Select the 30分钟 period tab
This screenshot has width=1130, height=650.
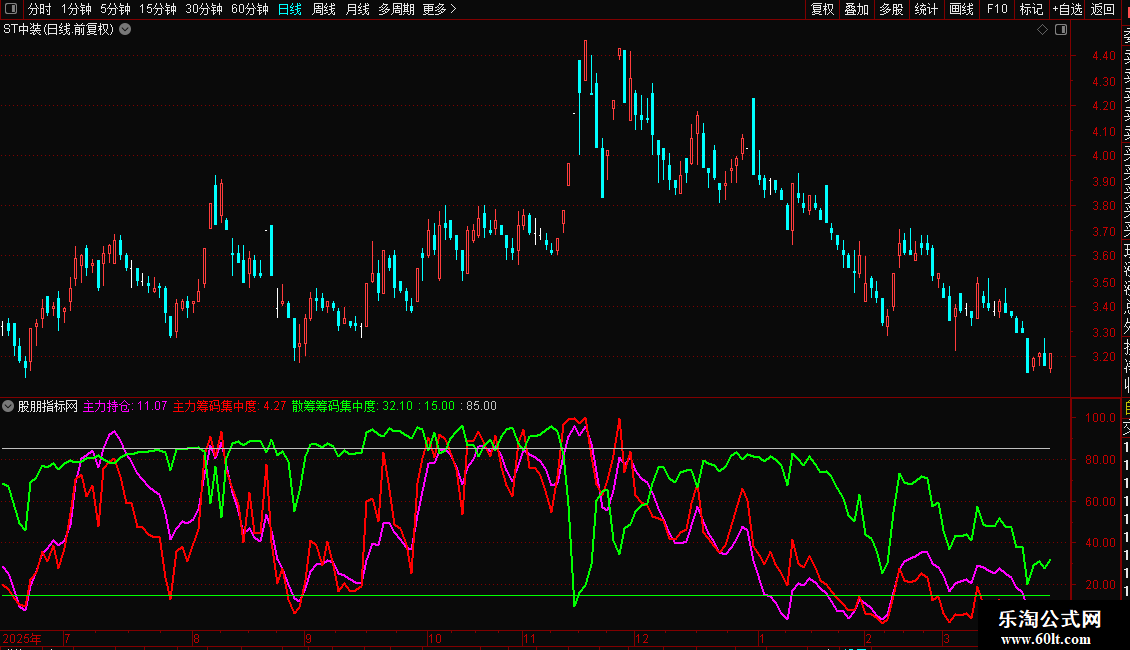(x=204, y=9)
